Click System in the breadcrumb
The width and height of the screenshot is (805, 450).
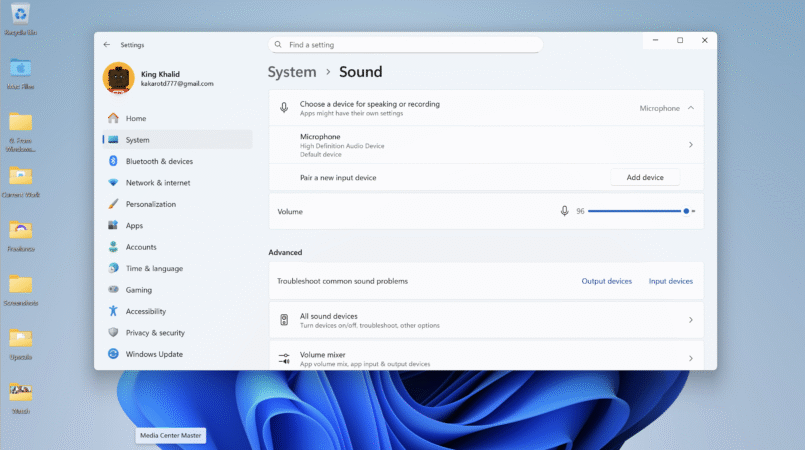click(x=292, y=72)
